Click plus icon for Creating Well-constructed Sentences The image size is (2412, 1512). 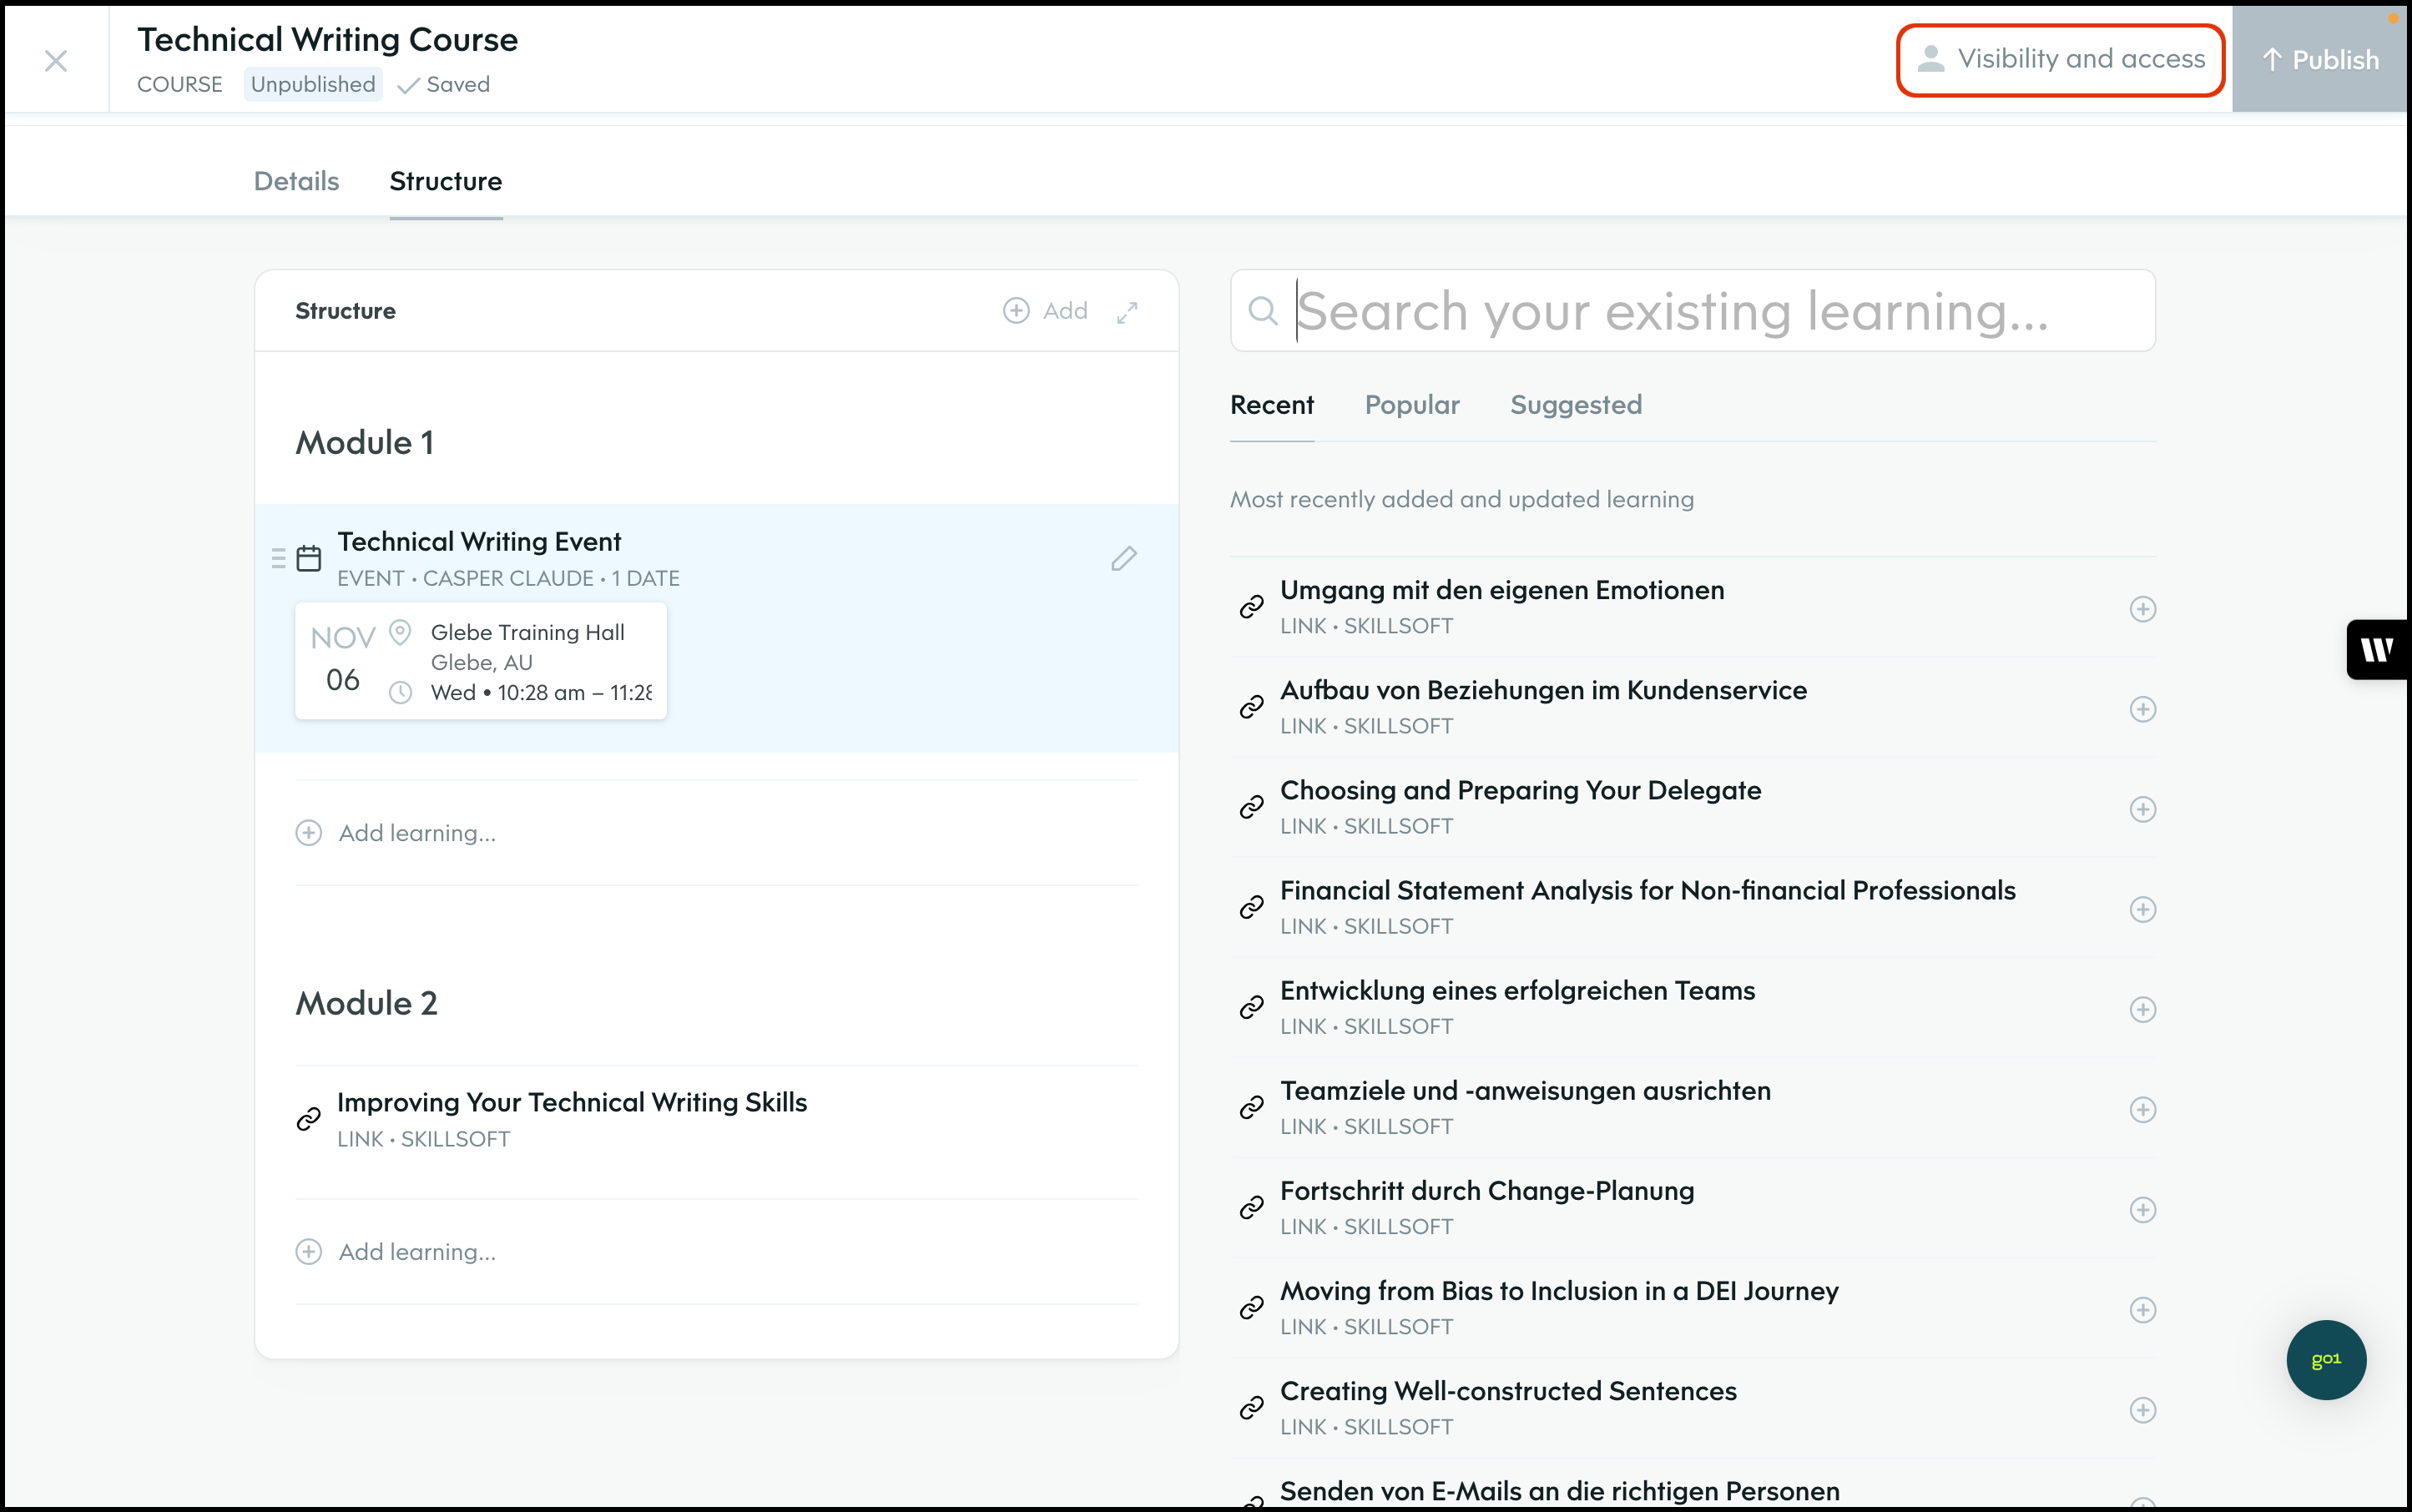click(2142, 1410)
